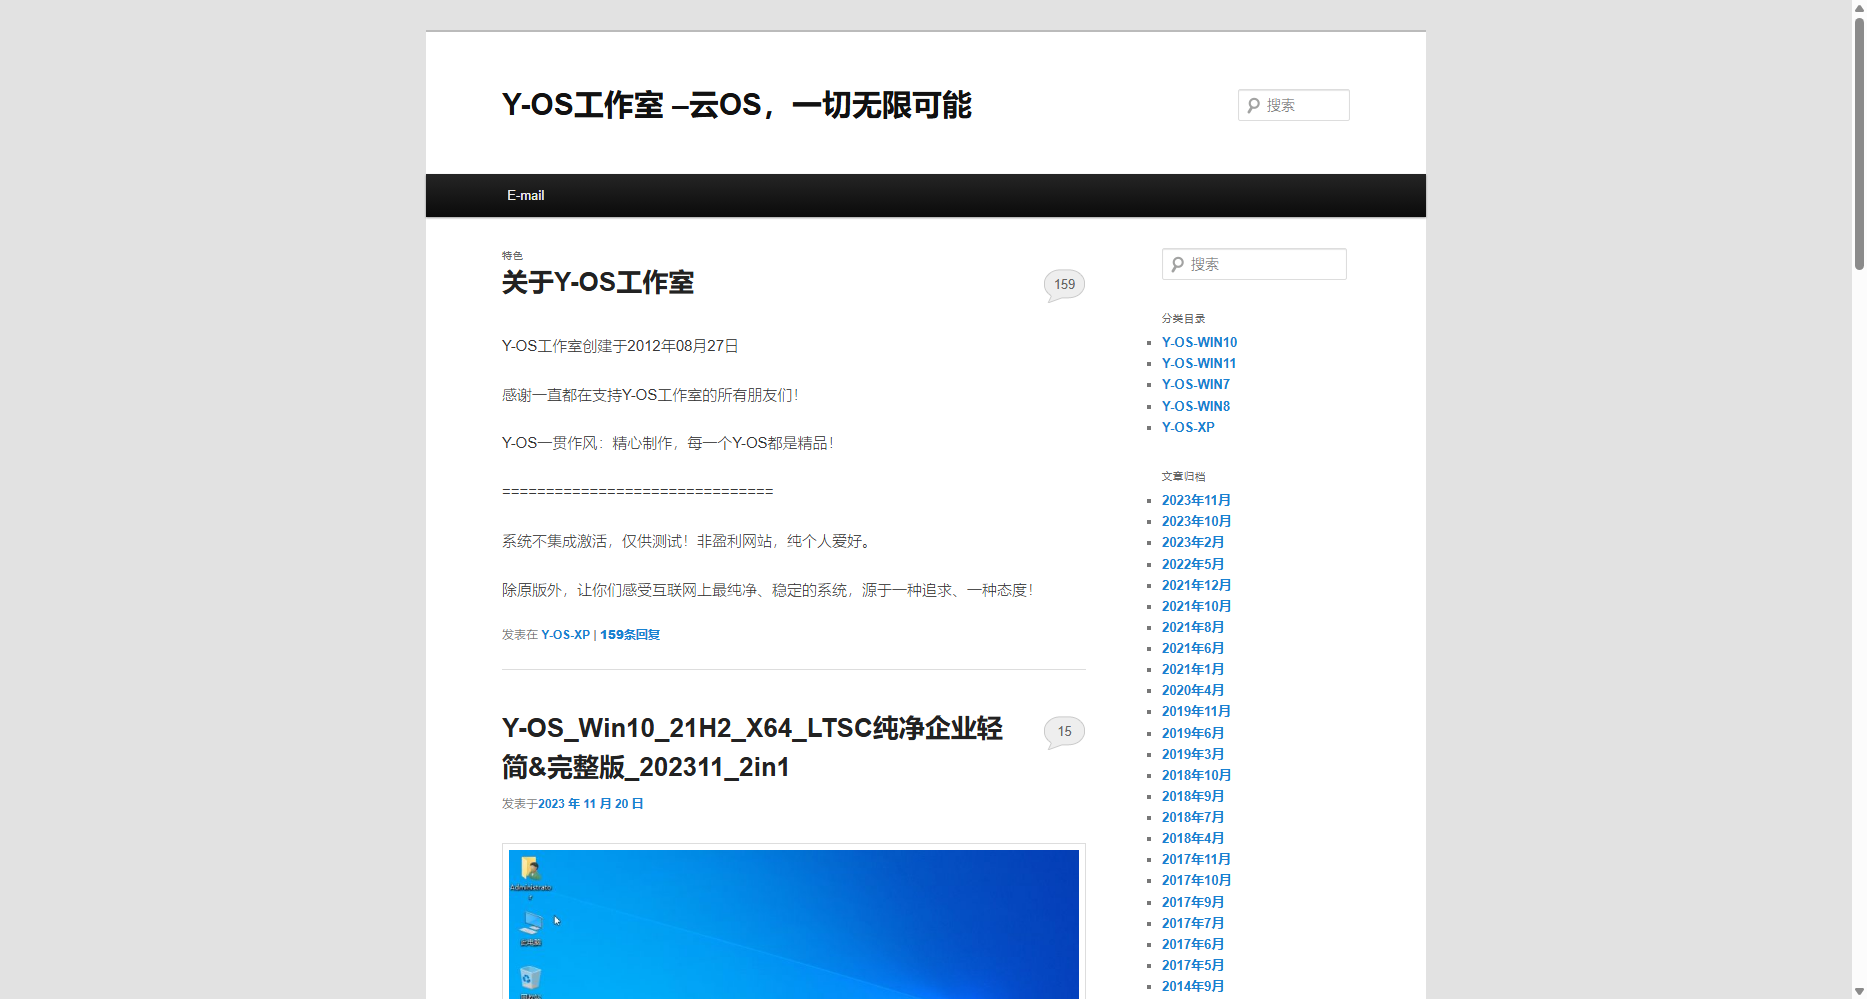
Task: Open the Windows desktop screenshot thumbnail
Action: pyautogui.click(x=794, y=923)
